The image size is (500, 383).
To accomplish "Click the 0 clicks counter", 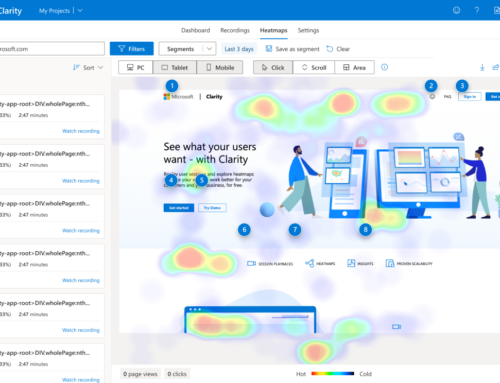I will [177, 374].
